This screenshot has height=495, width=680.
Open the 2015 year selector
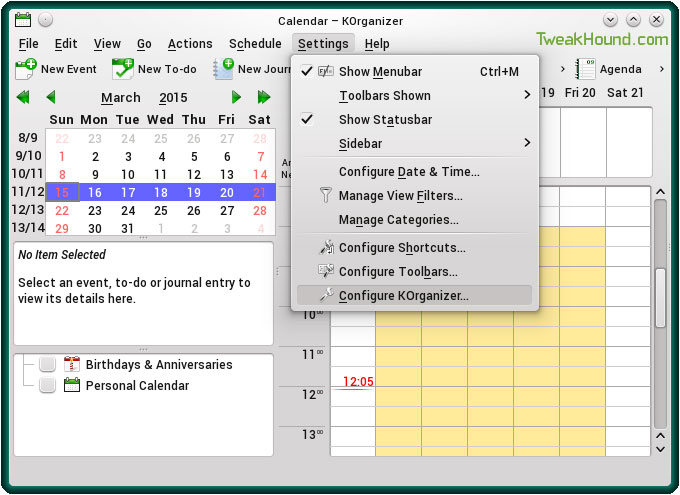click(x=173, y=98)
